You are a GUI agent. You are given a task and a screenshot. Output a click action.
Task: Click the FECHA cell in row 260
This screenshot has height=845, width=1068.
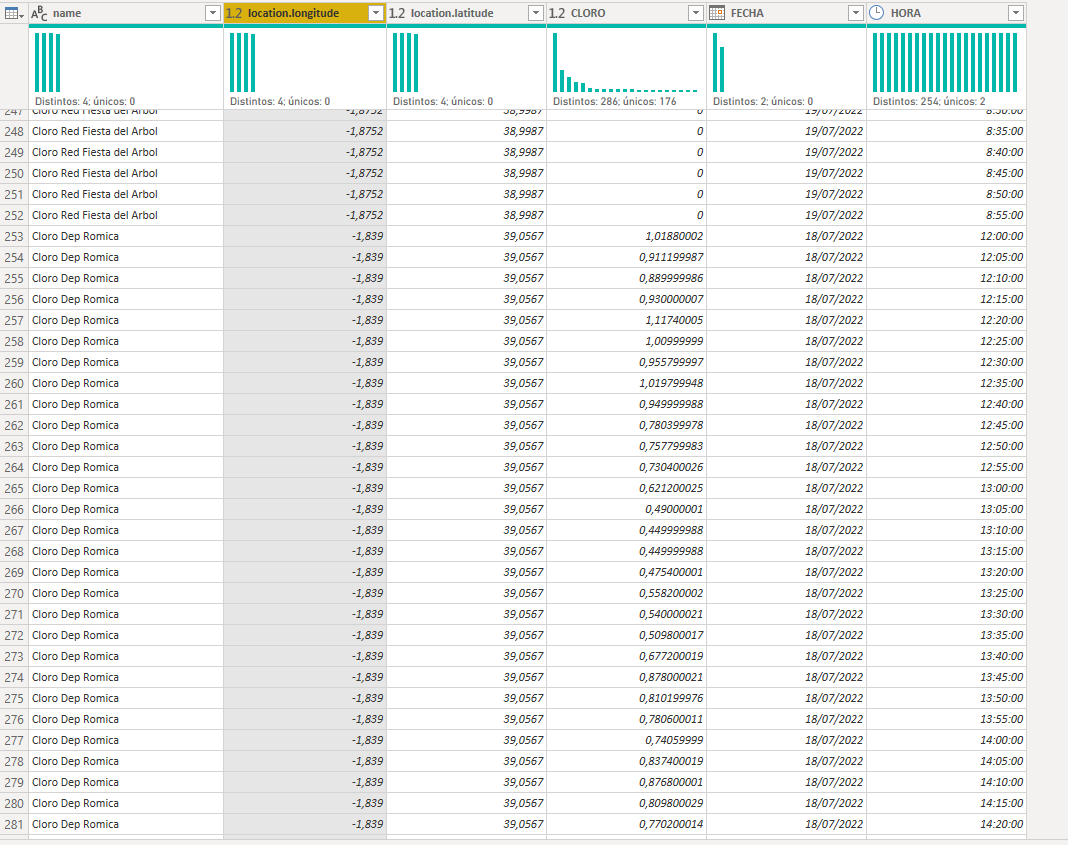[x=787, y=383]
